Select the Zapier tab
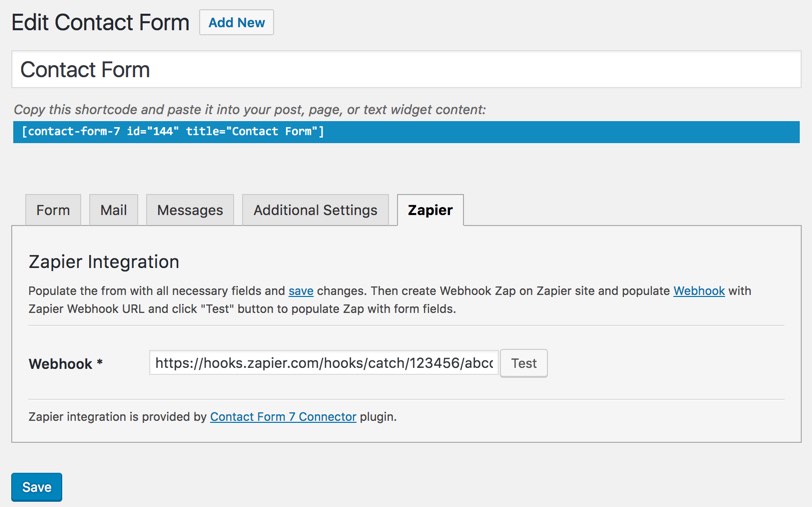 pos(430,210)
